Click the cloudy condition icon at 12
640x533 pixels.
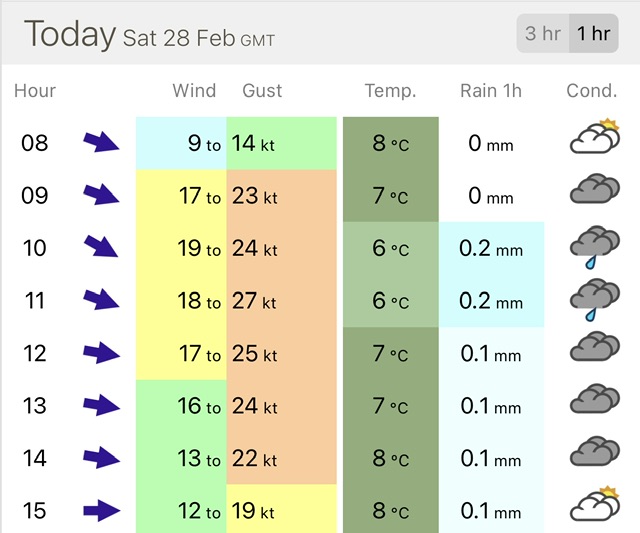[x=594, y=351]
